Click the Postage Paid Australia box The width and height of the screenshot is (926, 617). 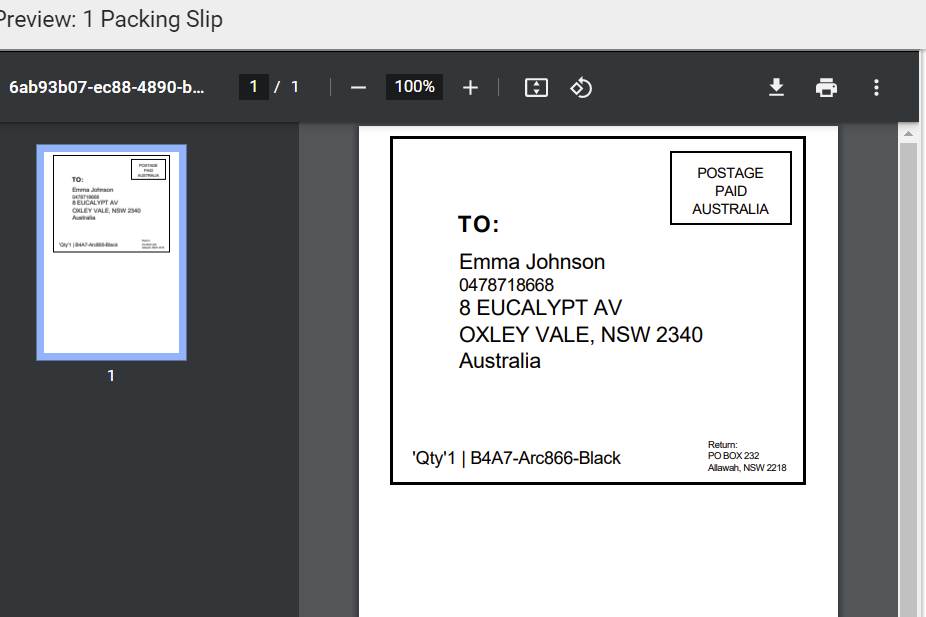730,190
